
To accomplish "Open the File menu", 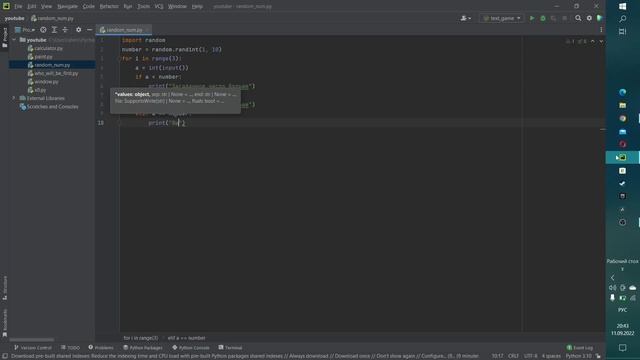I will (18, 7).
